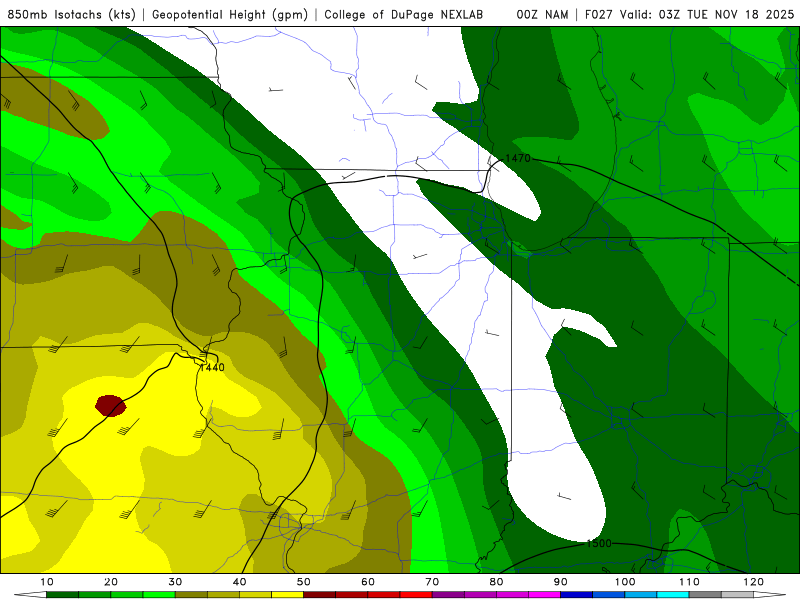Pick the light gray swatch ending at 120
This screenshot has width=800, height=600.
point(737,595)
